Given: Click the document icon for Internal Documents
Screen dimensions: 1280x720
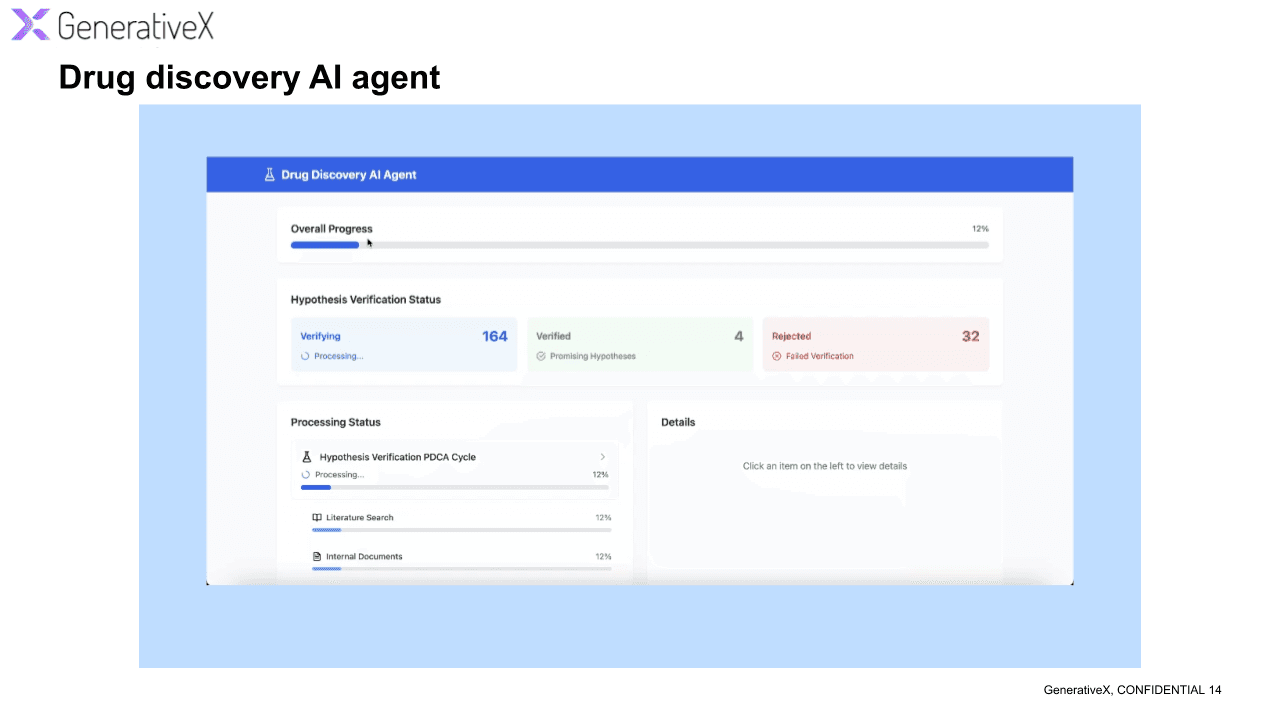Looking at the screenshot, I should [317, 557].
